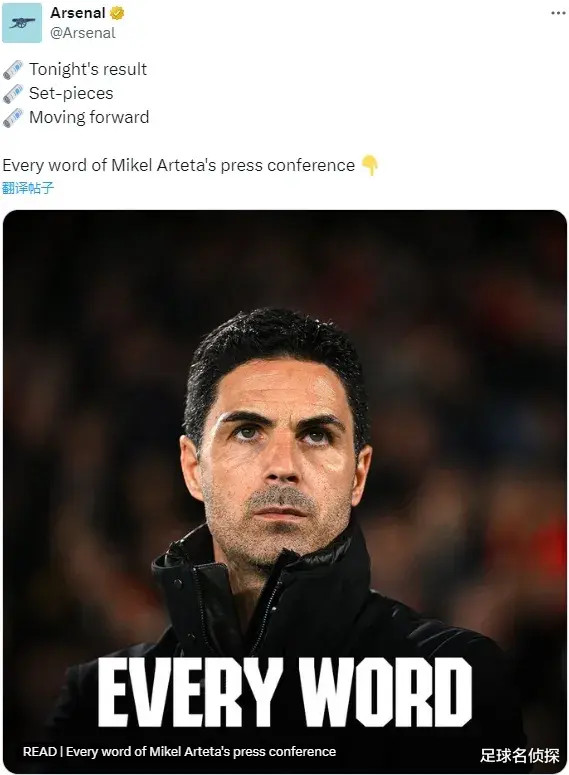Image resolution: width=569 pixels, height=775 pixels.
Task: Click the 足球名侦探 watermark text
Action: (x=520, y=755)
